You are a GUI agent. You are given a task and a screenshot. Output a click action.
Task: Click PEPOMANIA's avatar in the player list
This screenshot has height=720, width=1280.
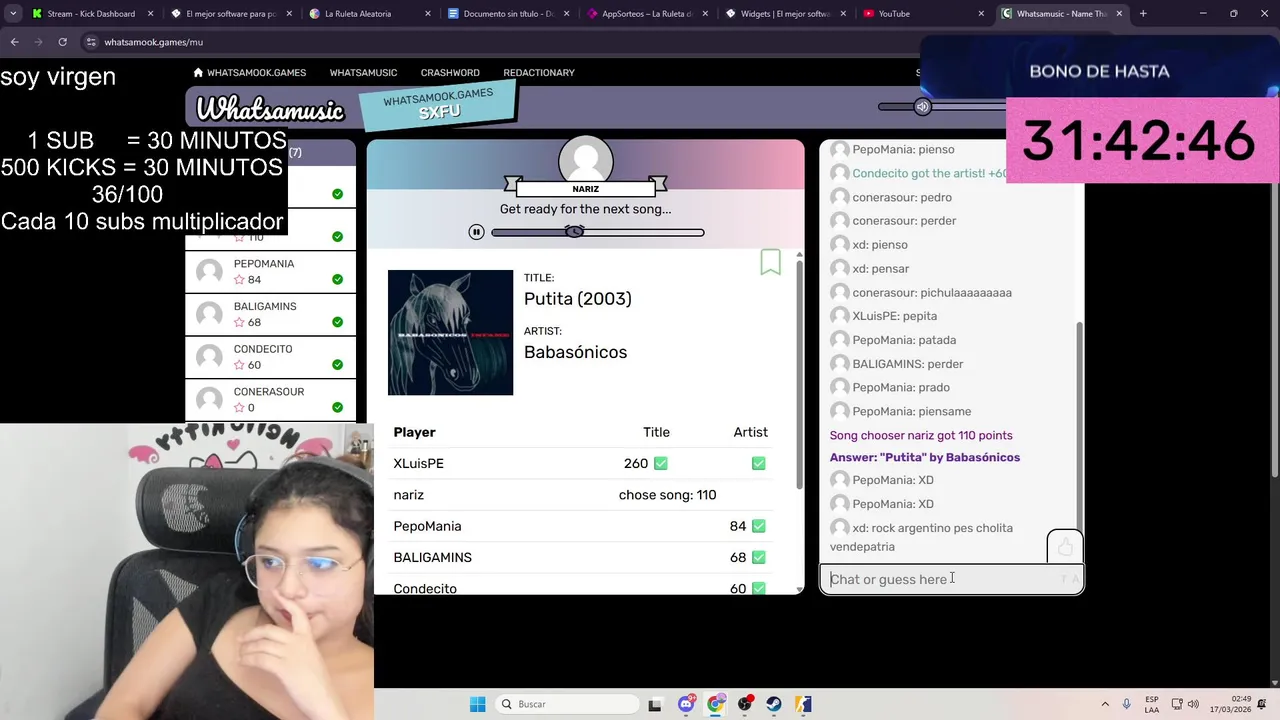coord(209,272)
